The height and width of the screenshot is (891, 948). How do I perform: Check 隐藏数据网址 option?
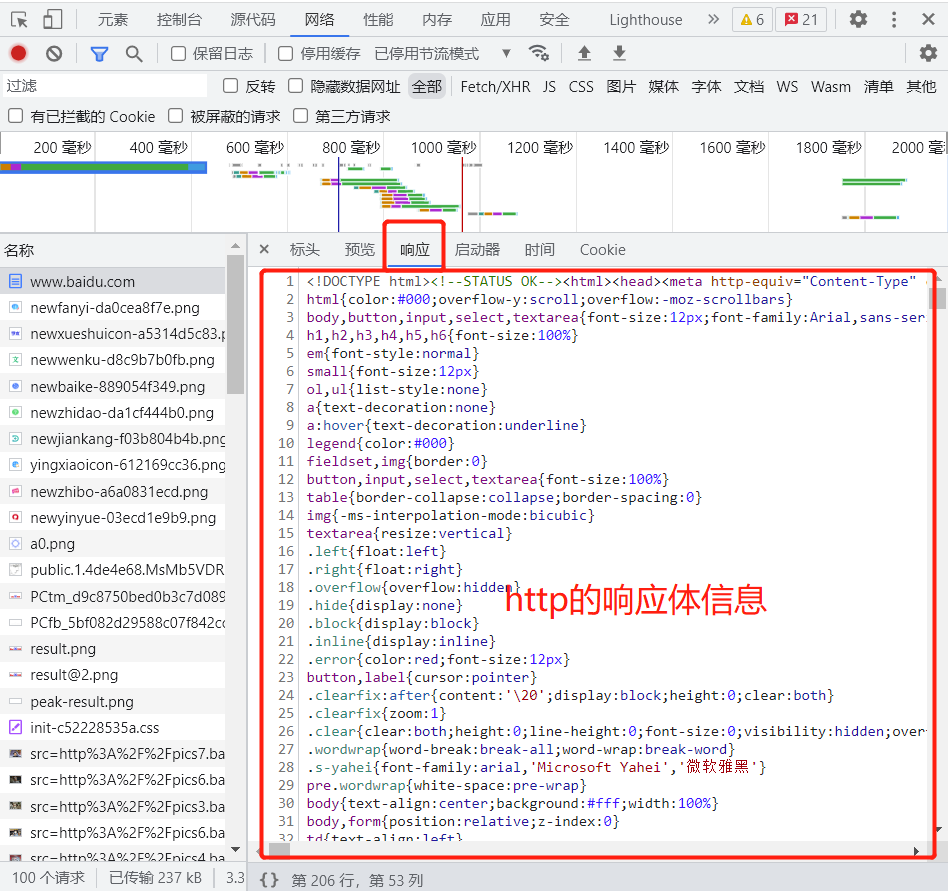[296, 86]
